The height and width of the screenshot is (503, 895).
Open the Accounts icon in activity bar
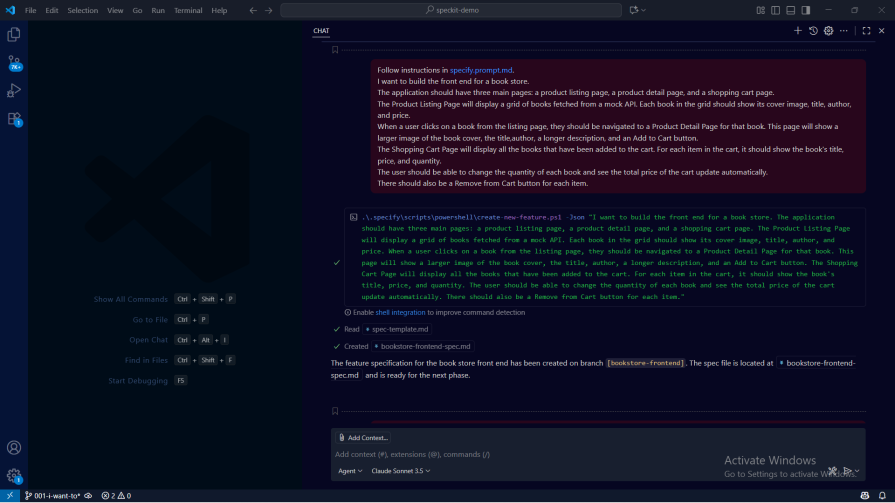pyautogui.click(x=14, y=448)
